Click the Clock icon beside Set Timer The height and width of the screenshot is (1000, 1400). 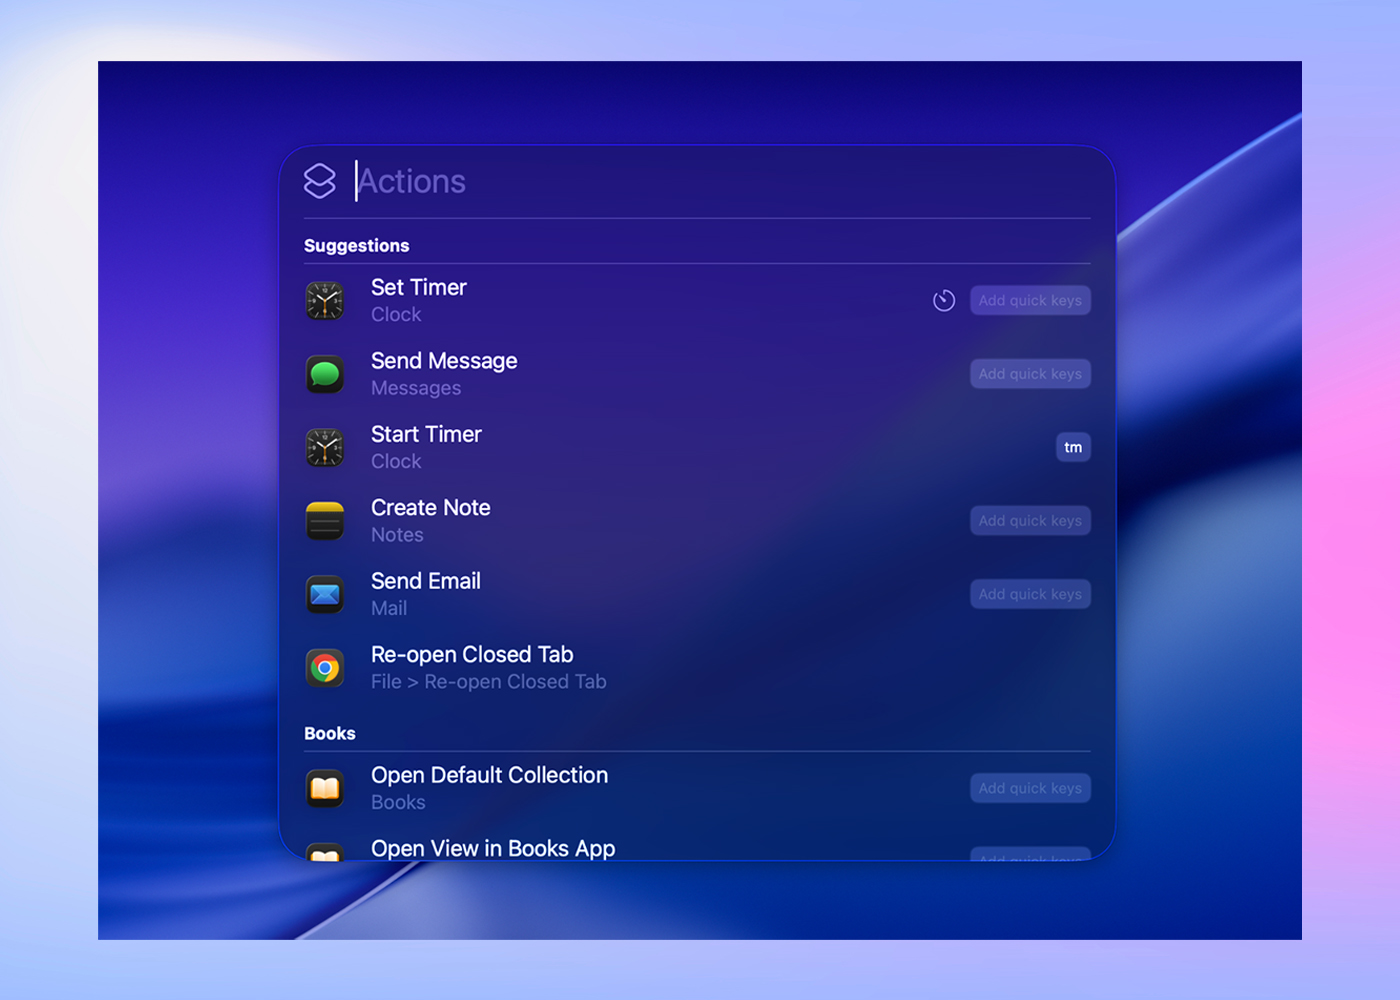tap(324, 300)
